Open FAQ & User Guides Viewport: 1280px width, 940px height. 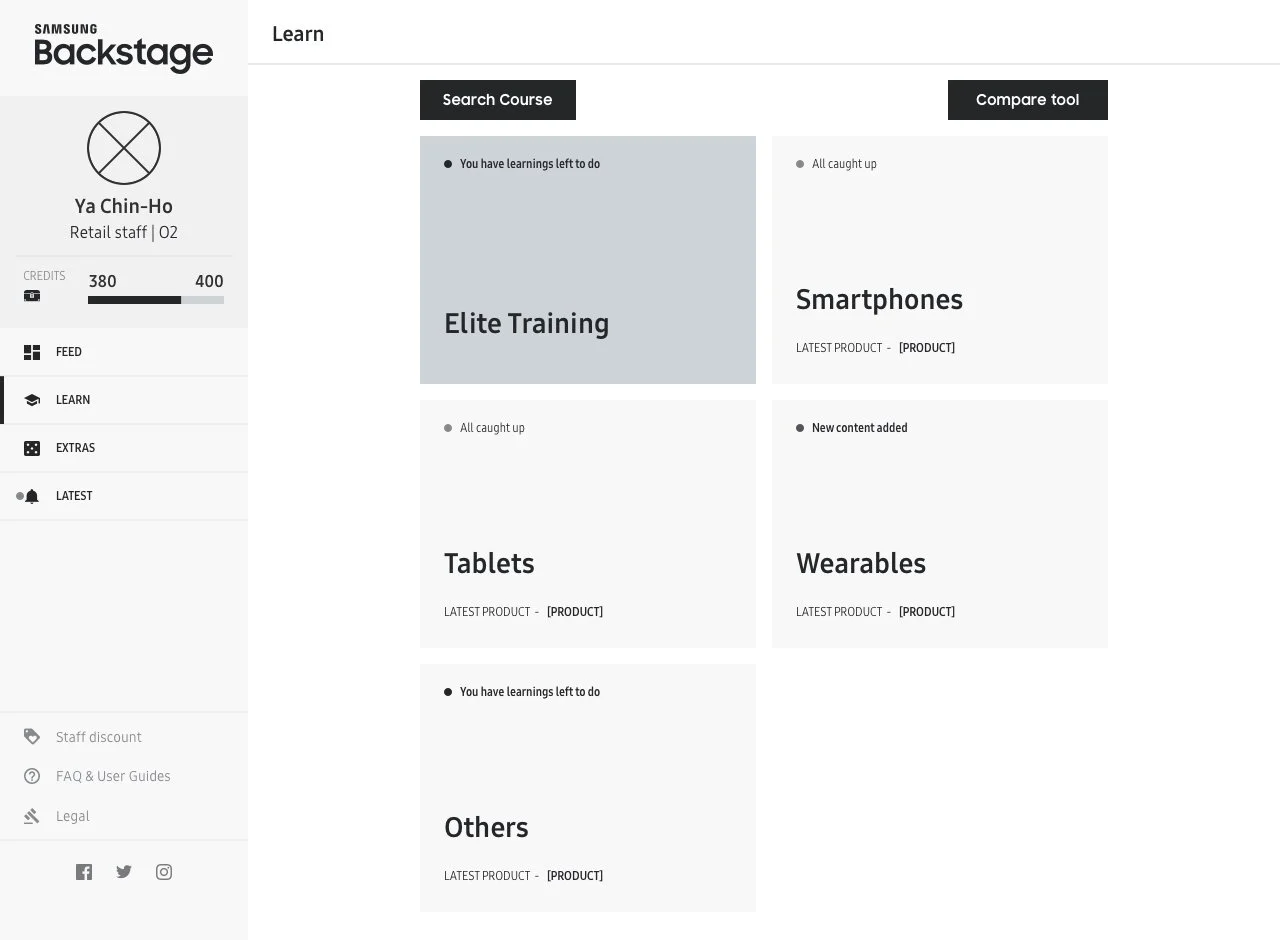(x=113, y=776)
